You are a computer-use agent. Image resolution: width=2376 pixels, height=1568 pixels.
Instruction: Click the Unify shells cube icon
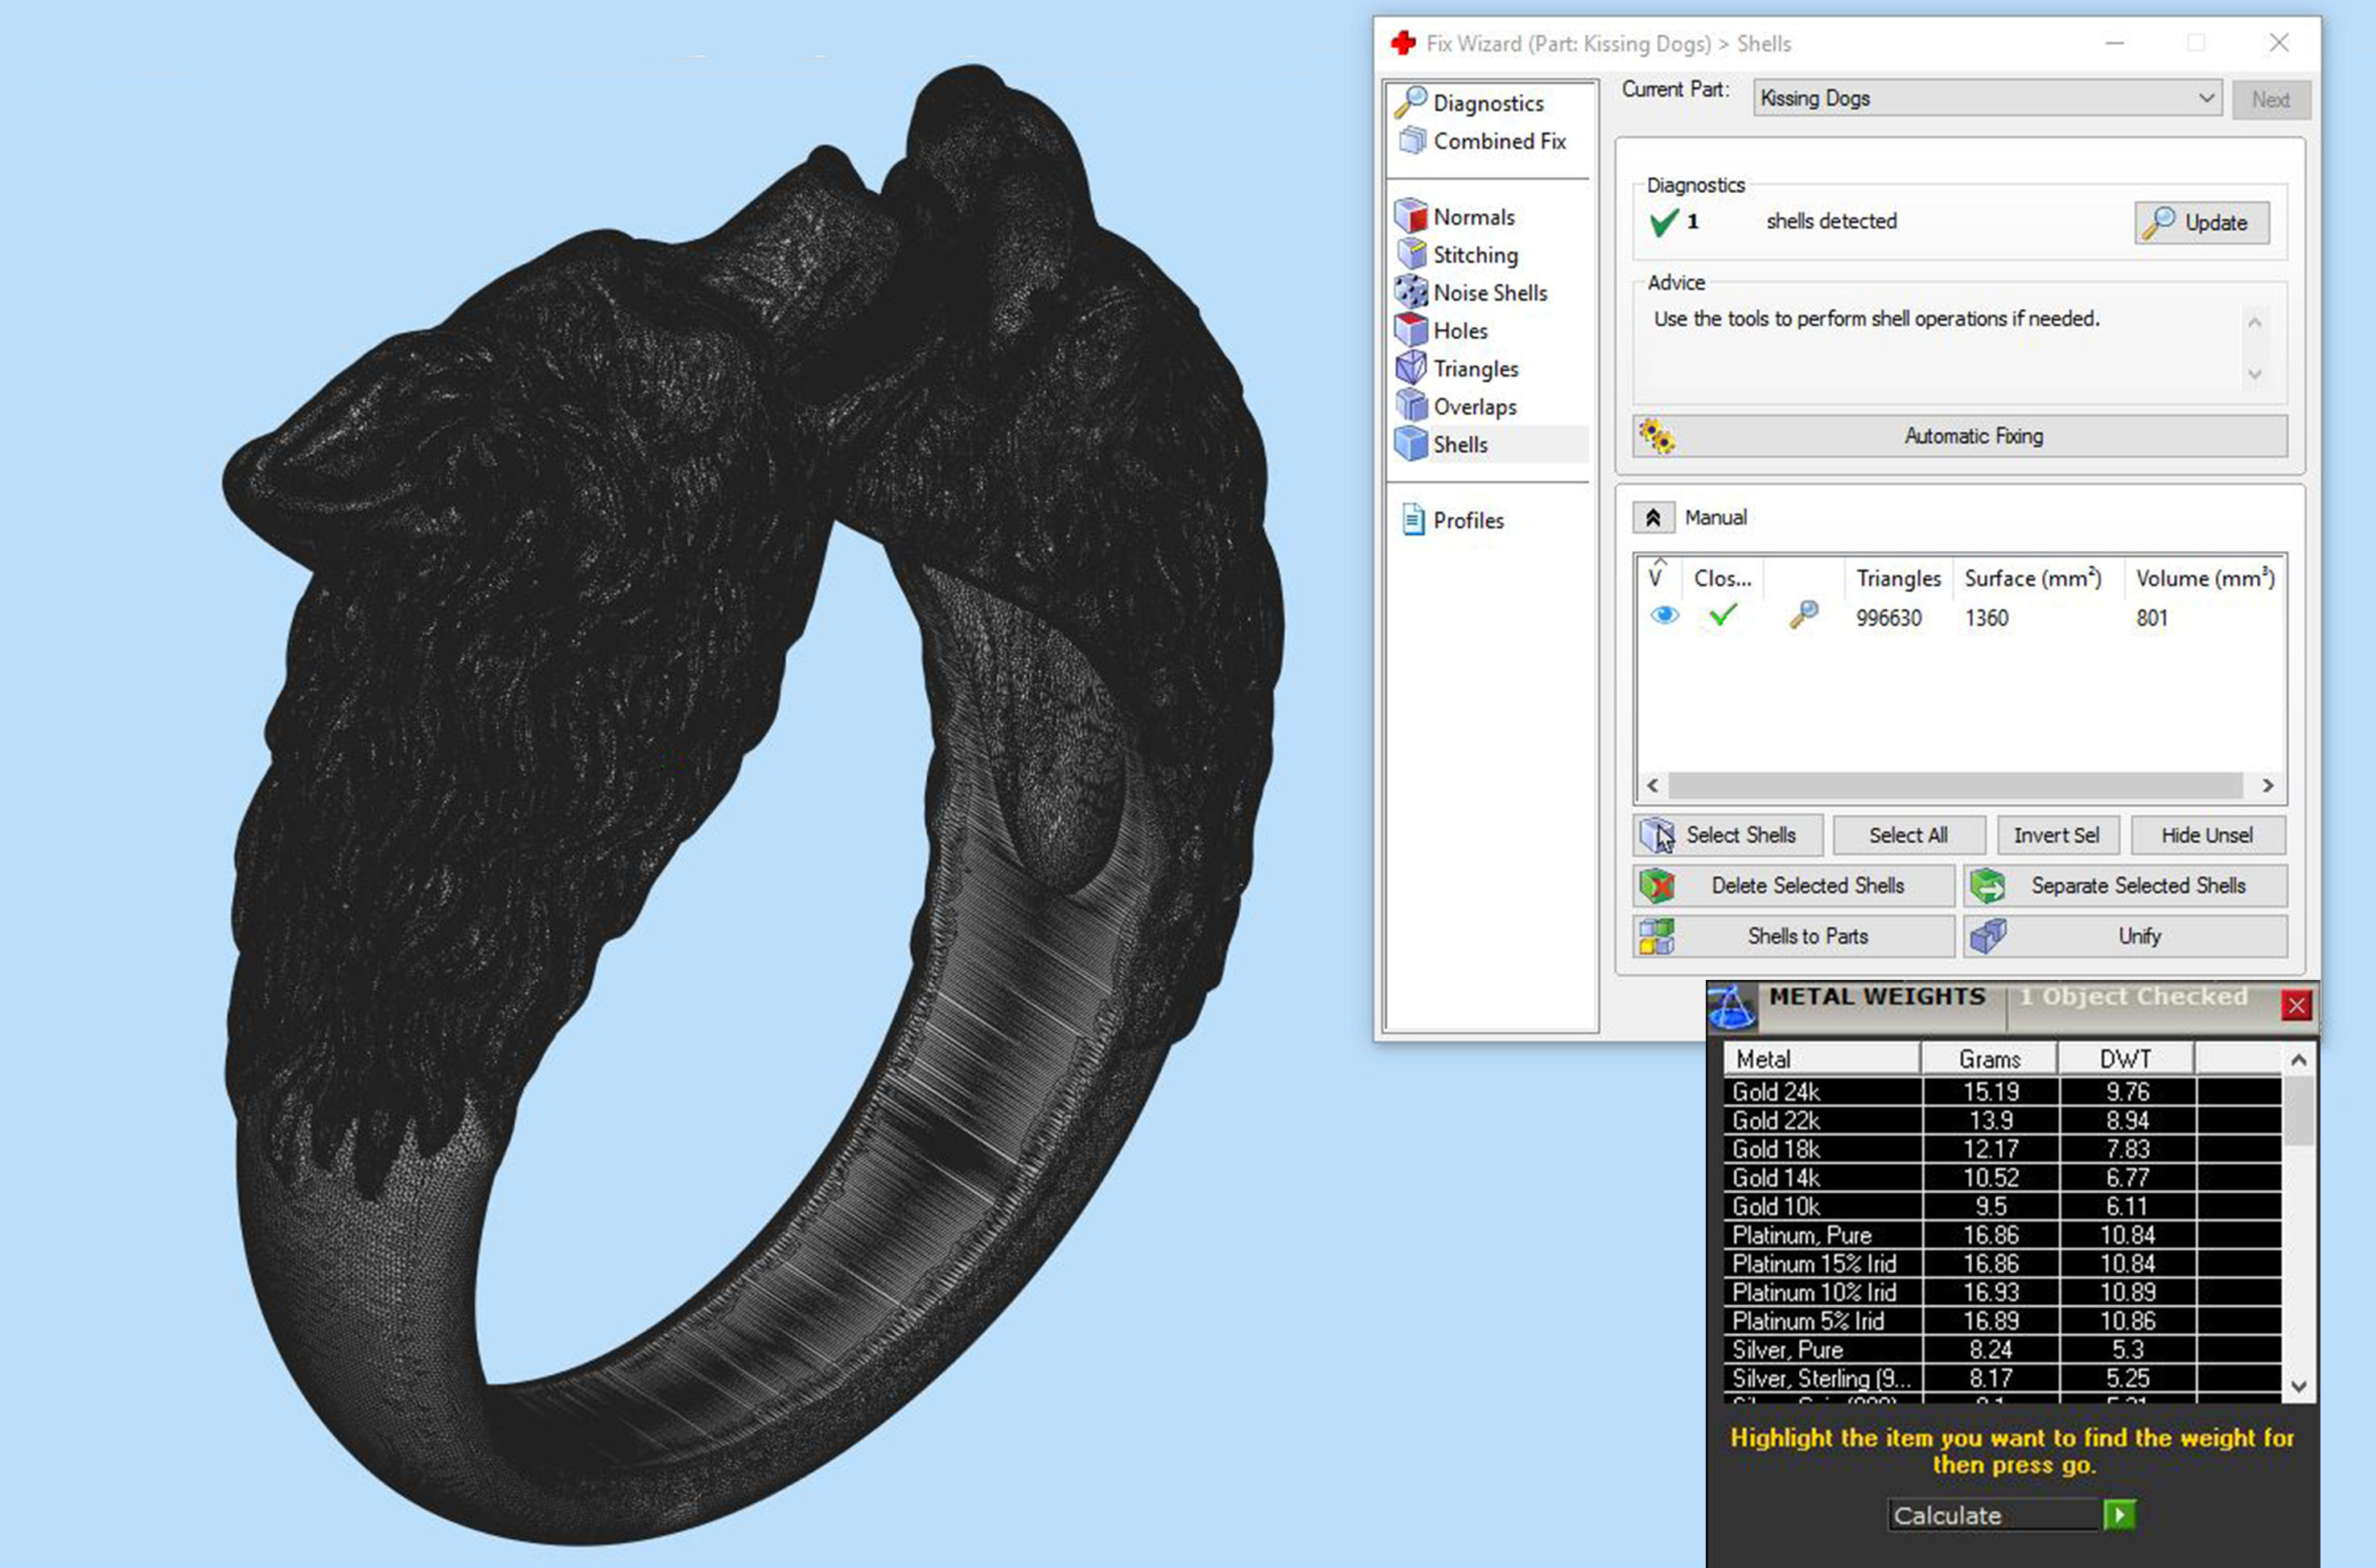click(1988, 936)
